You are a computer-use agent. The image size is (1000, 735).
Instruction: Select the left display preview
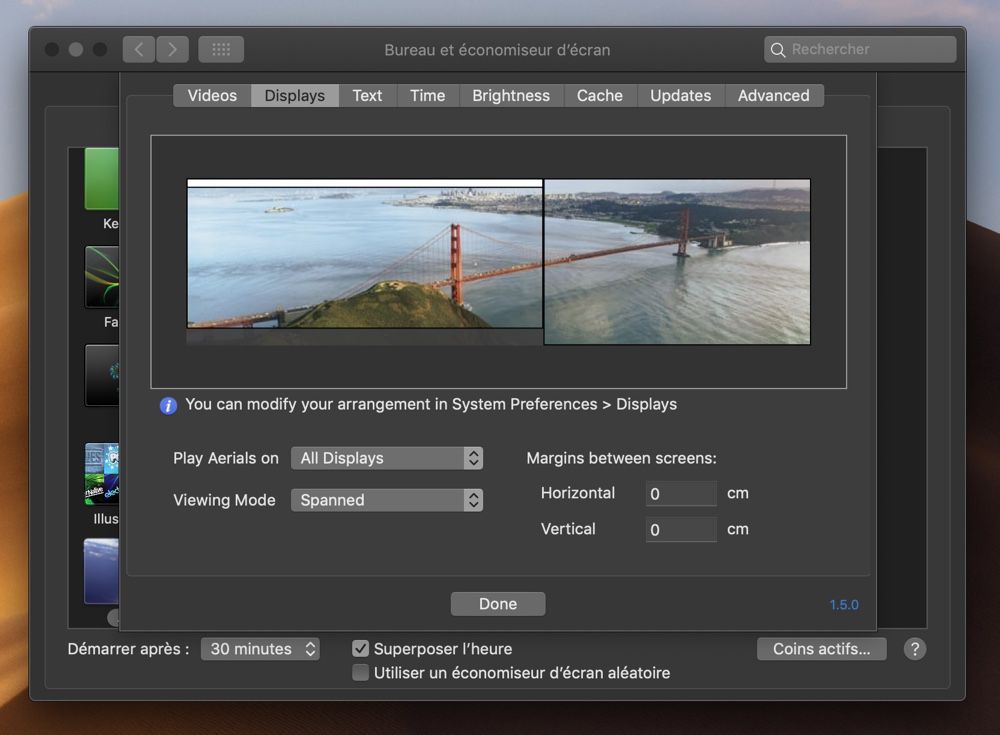[364, 253]
